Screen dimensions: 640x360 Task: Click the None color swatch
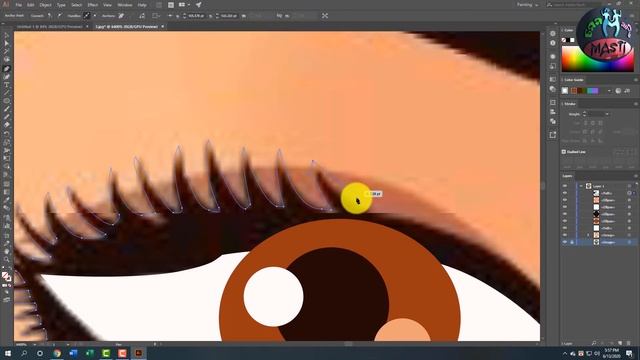pyautogui.click(x=564, y=40)
